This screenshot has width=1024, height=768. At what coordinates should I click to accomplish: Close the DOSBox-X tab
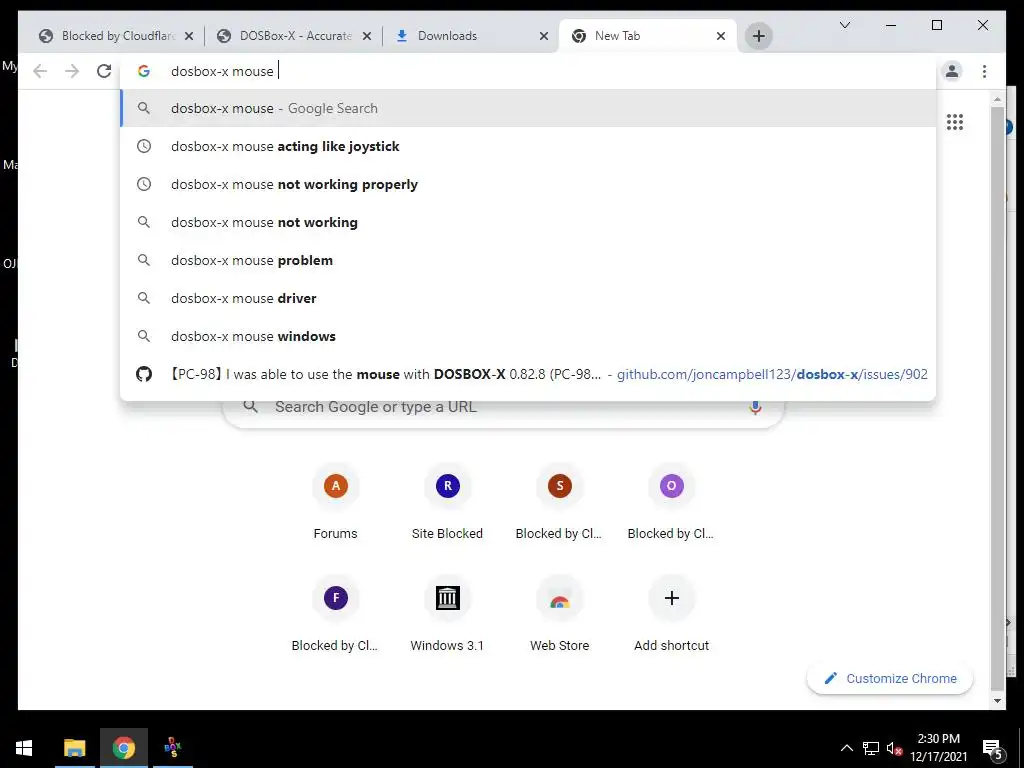tap(367, 36)
